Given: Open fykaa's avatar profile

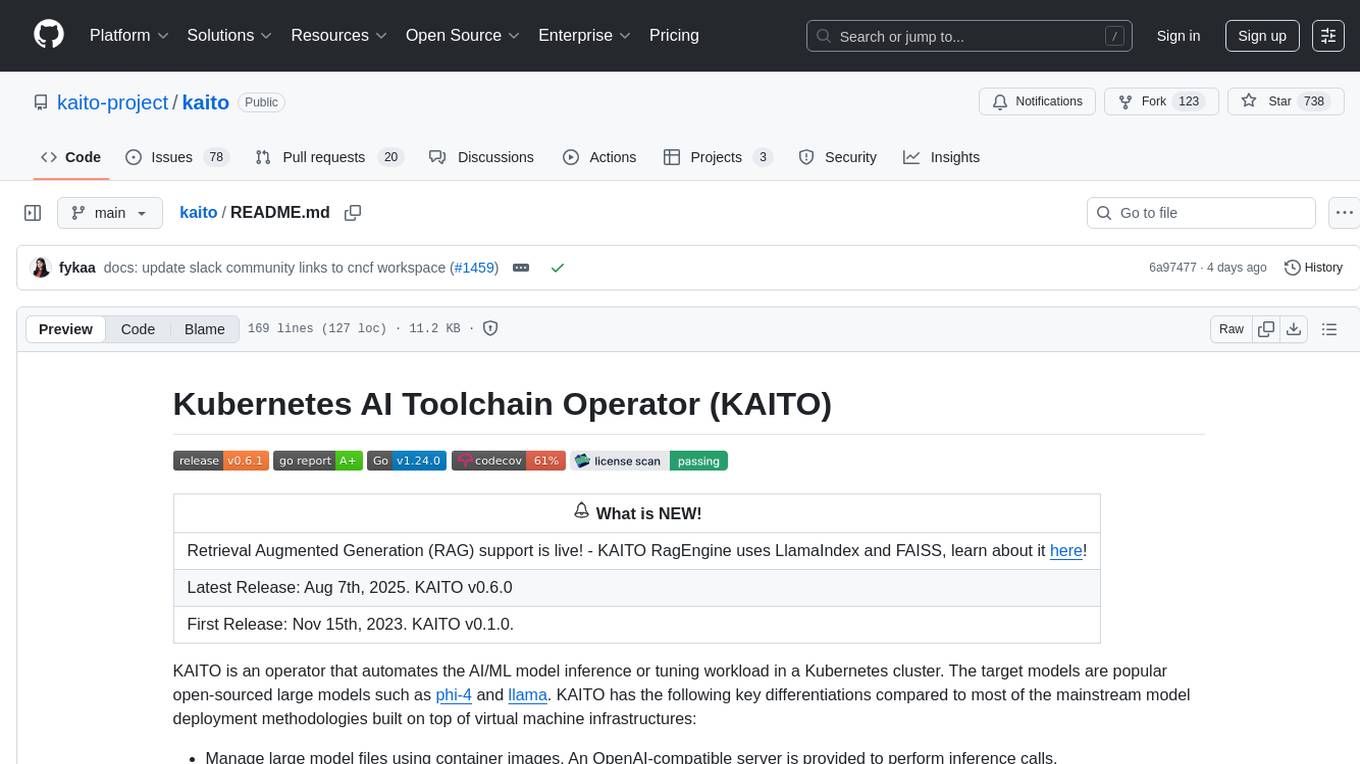Looking at the screenshot, I should [x=41, y=268].
